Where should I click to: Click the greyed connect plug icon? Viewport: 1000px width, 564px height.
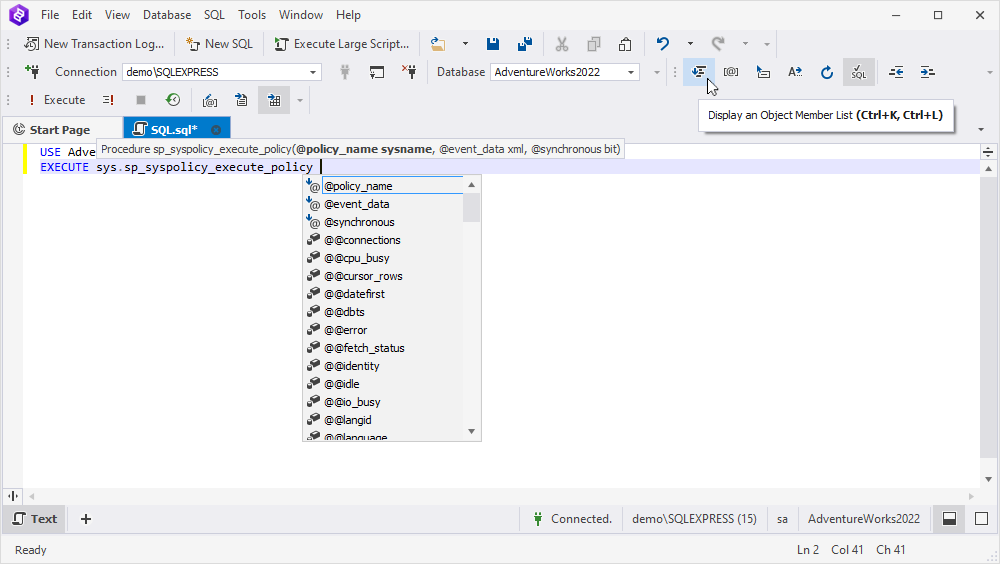(x=345, y=72)
